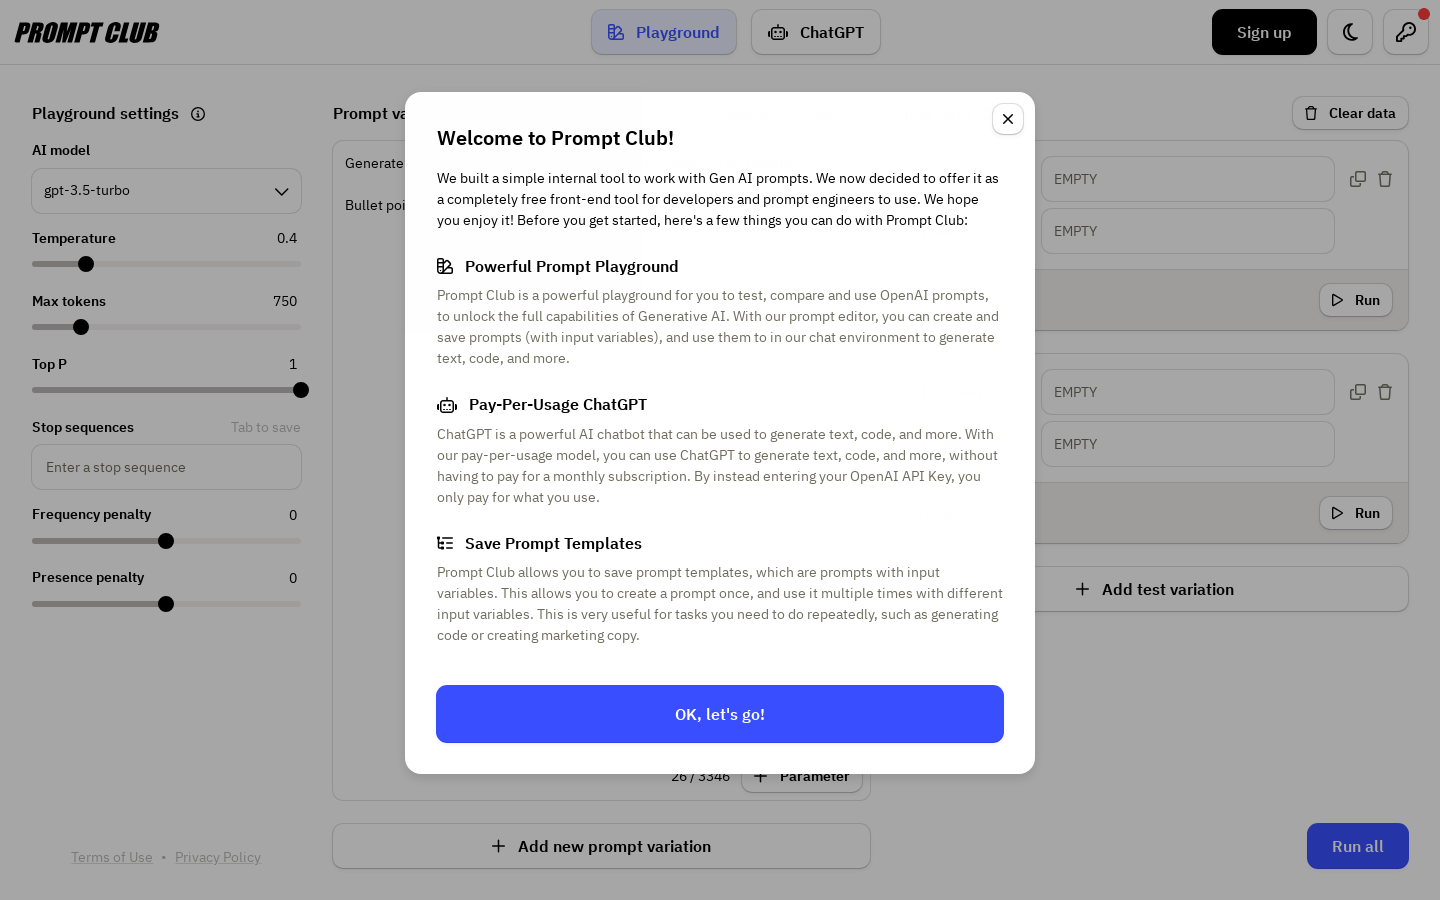Click the Top P slider handle
The height and width of the screenshot is (900, 1440).
tap(301, 390)
